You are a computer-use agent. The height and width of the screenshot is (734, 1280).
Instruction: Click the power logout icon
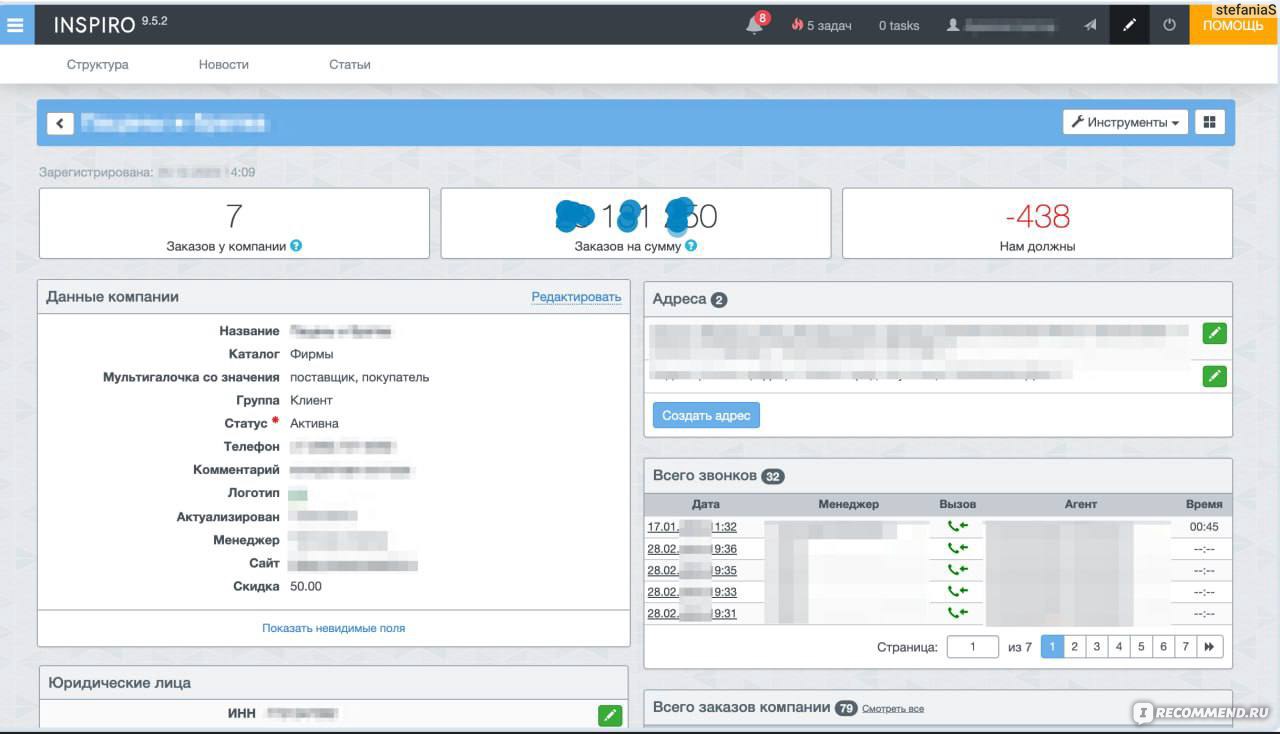pos(1169,25)
